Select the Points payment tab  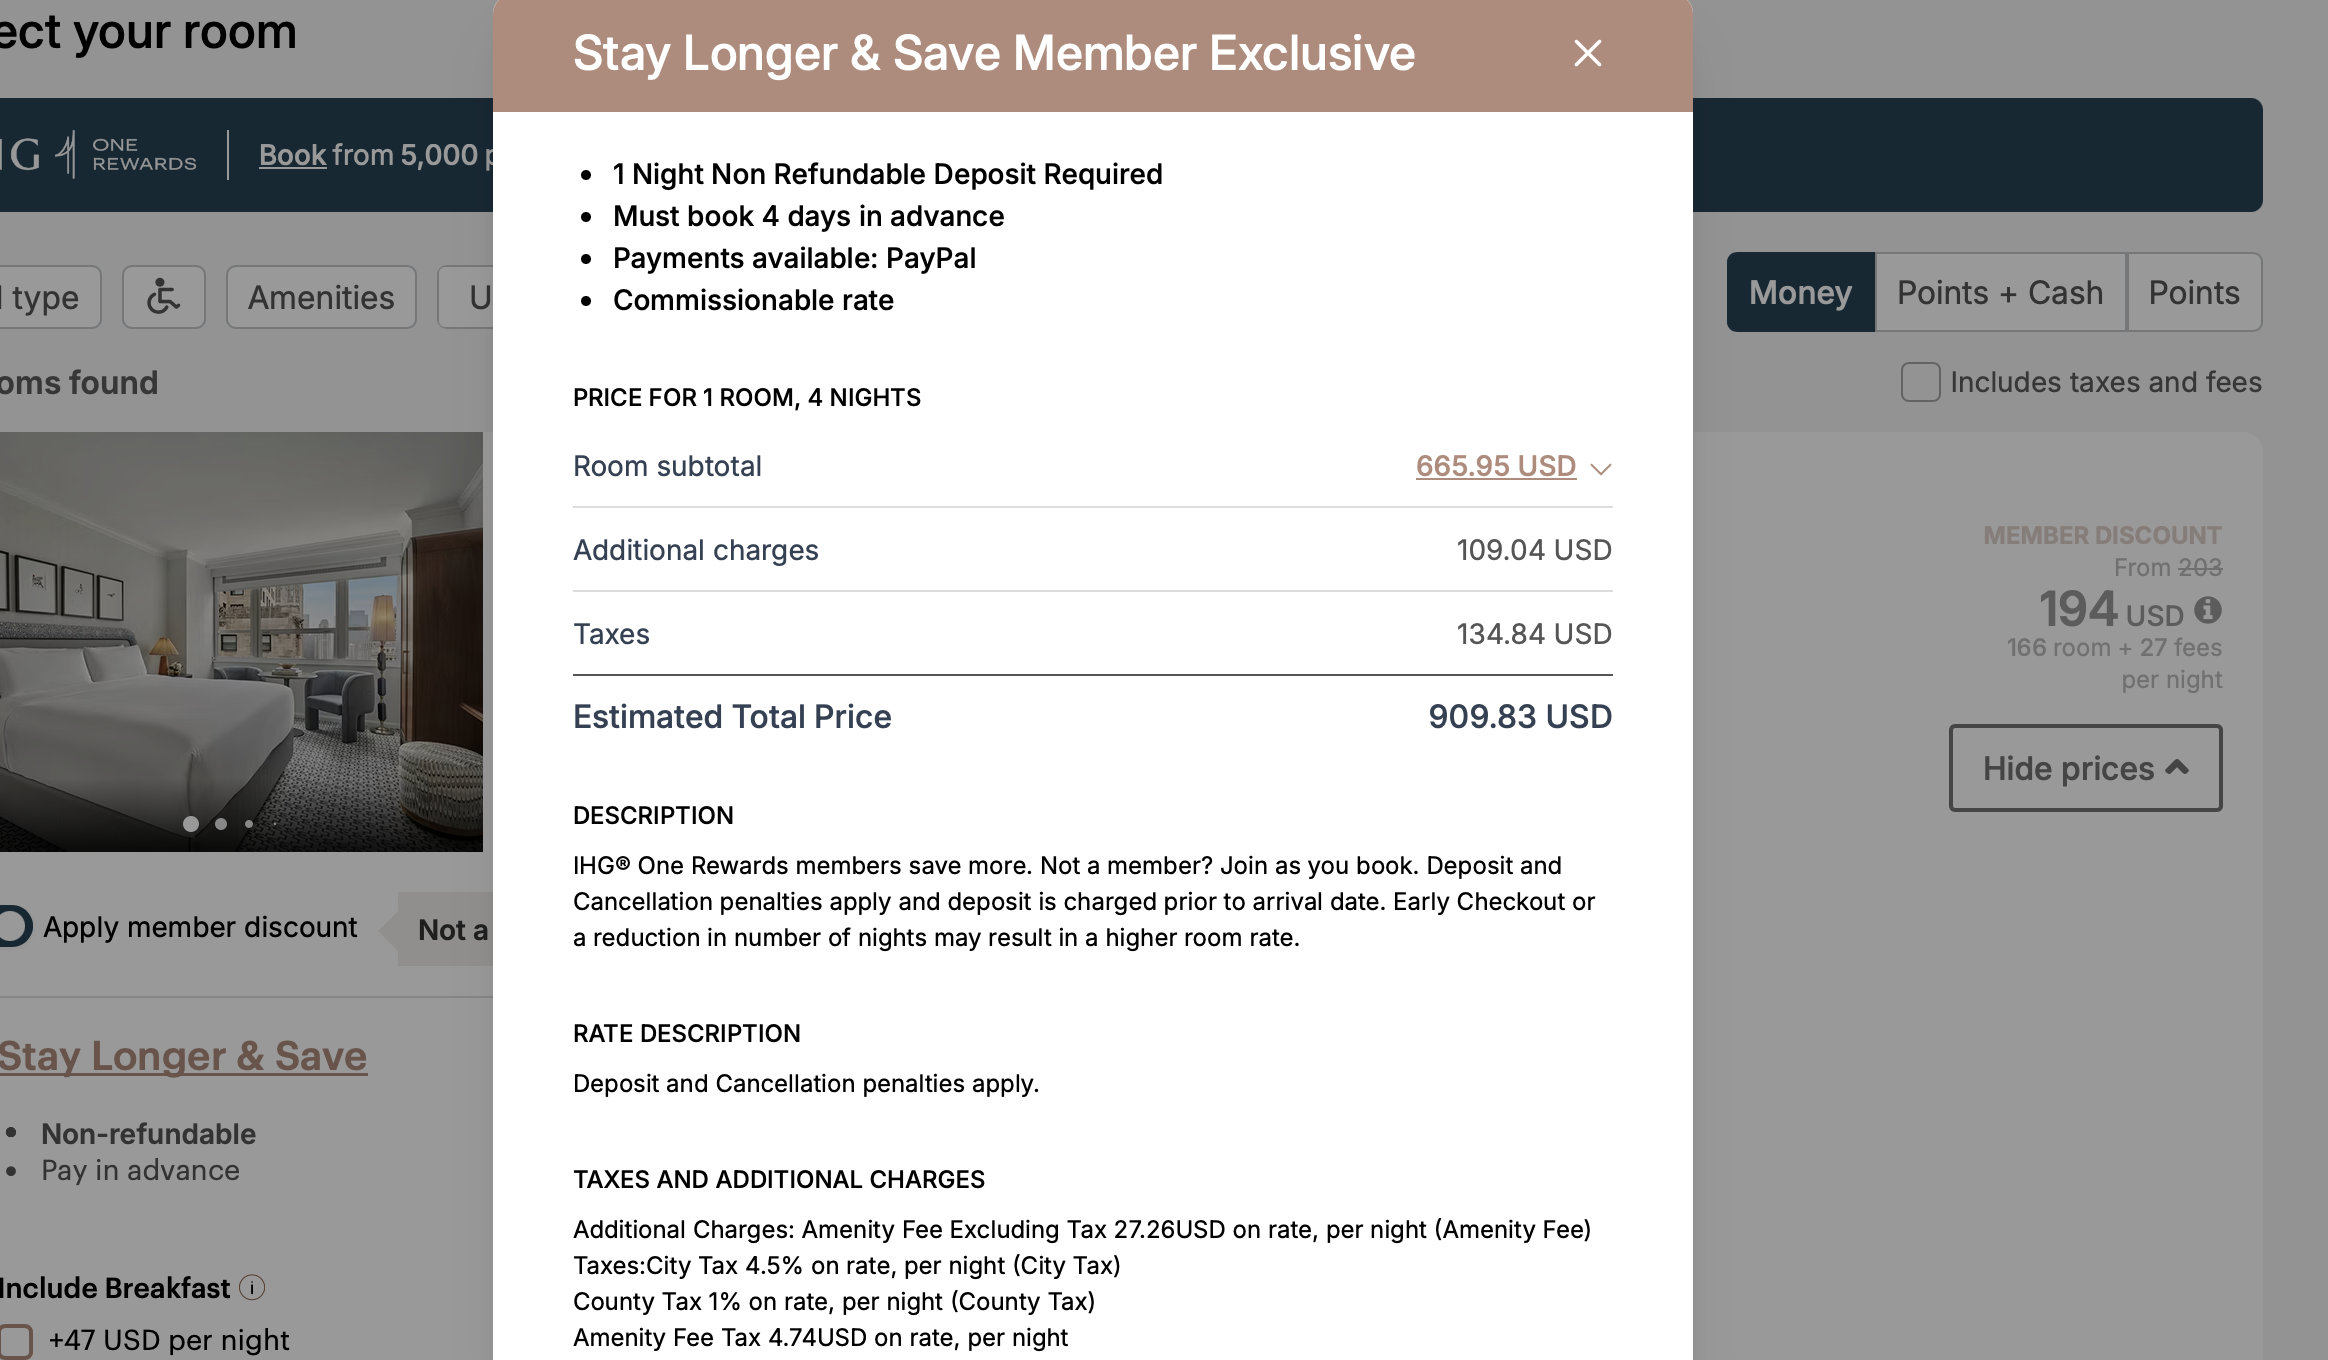click(x=2194, y=292)
